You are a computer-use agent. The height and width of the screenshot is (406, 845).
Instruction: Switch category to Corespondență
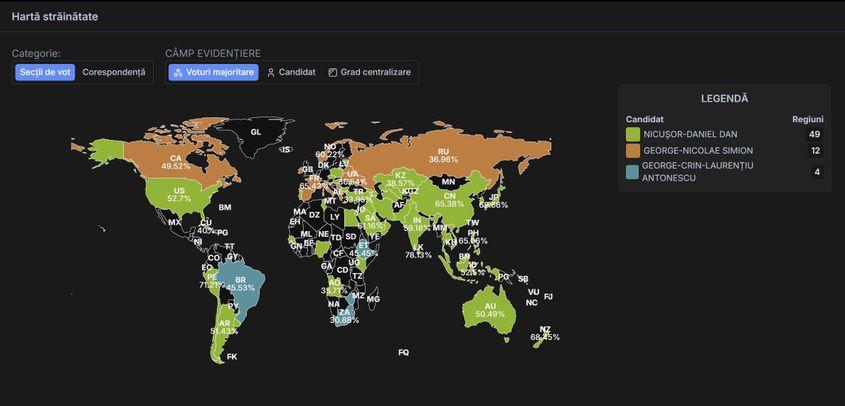tap(113, 72)
